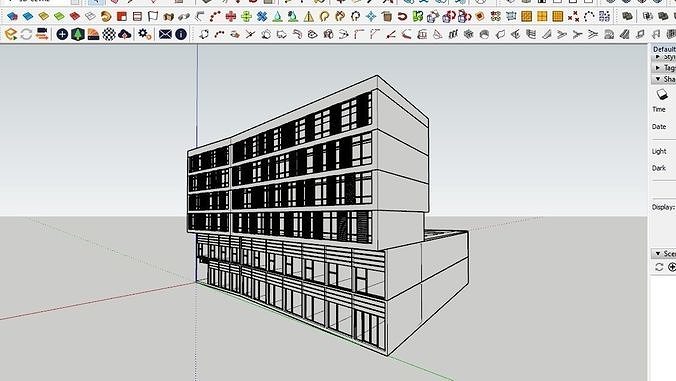Click the info circle icon
The height and width of the screenshot is (381, 676).
tap(181, 34)
